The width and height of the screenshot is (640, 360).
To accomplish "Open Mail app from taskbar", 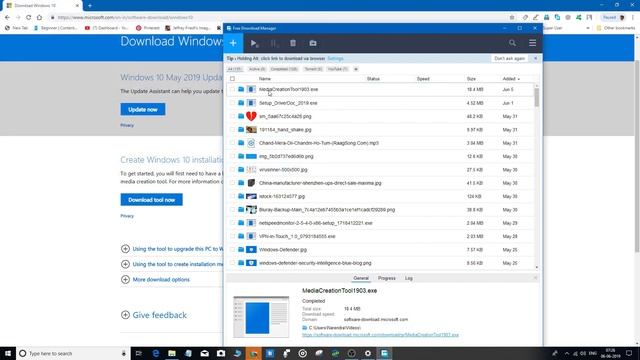I will (x=204, y=353).
